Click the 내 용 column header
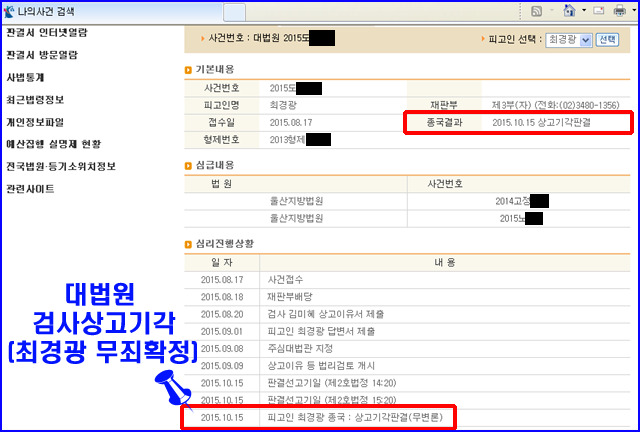 [444, 263]
